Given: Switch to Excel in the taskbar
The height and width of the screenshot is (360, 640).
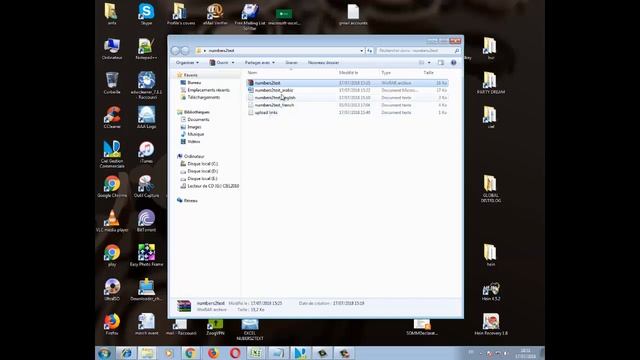Looking at the screenshot, I should click(x=256, y=353).
